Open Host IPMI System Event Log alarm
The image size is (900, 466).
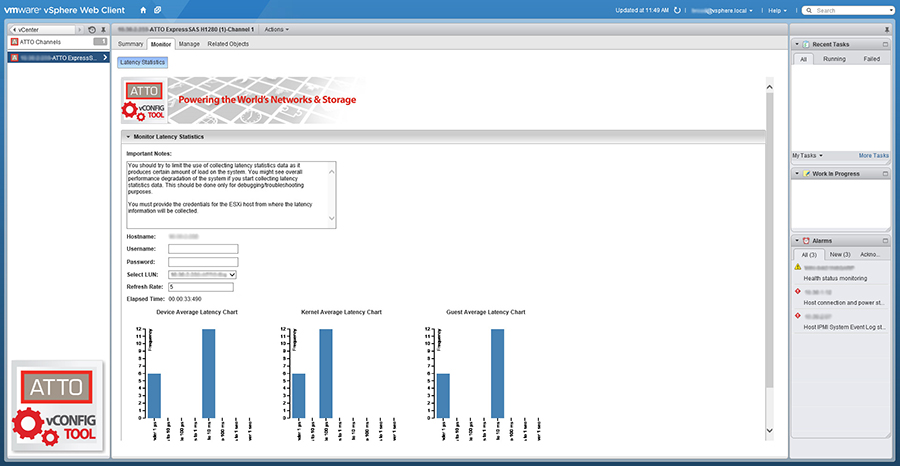845,328
